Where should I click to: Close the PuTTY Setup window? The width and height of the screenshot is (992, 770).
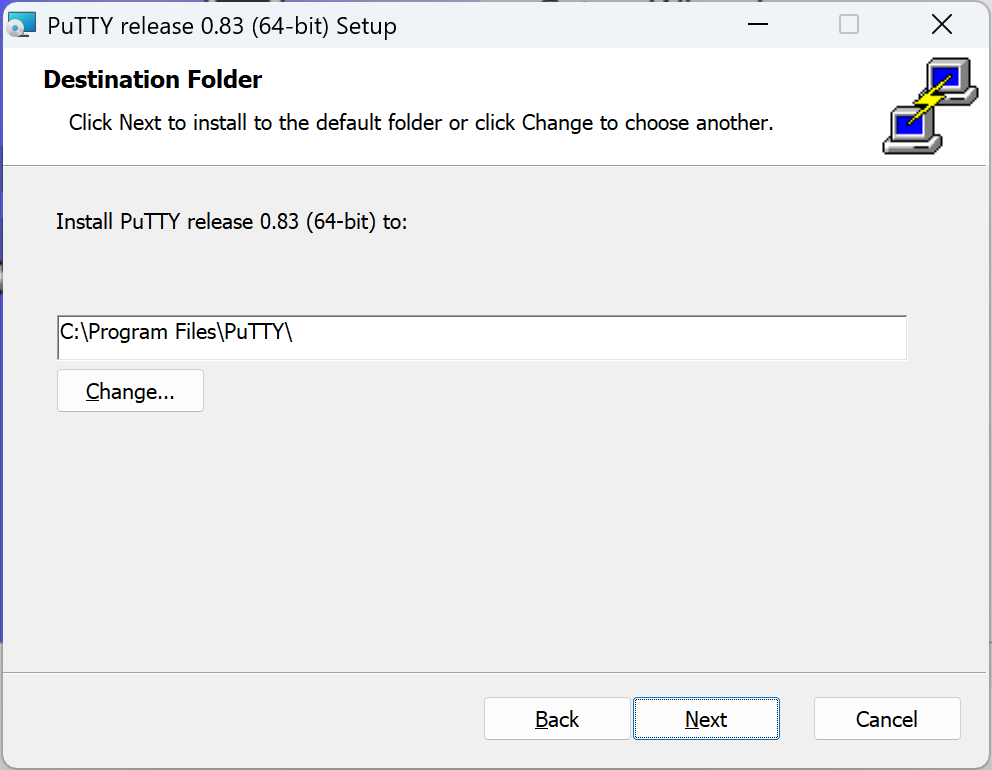941,25
